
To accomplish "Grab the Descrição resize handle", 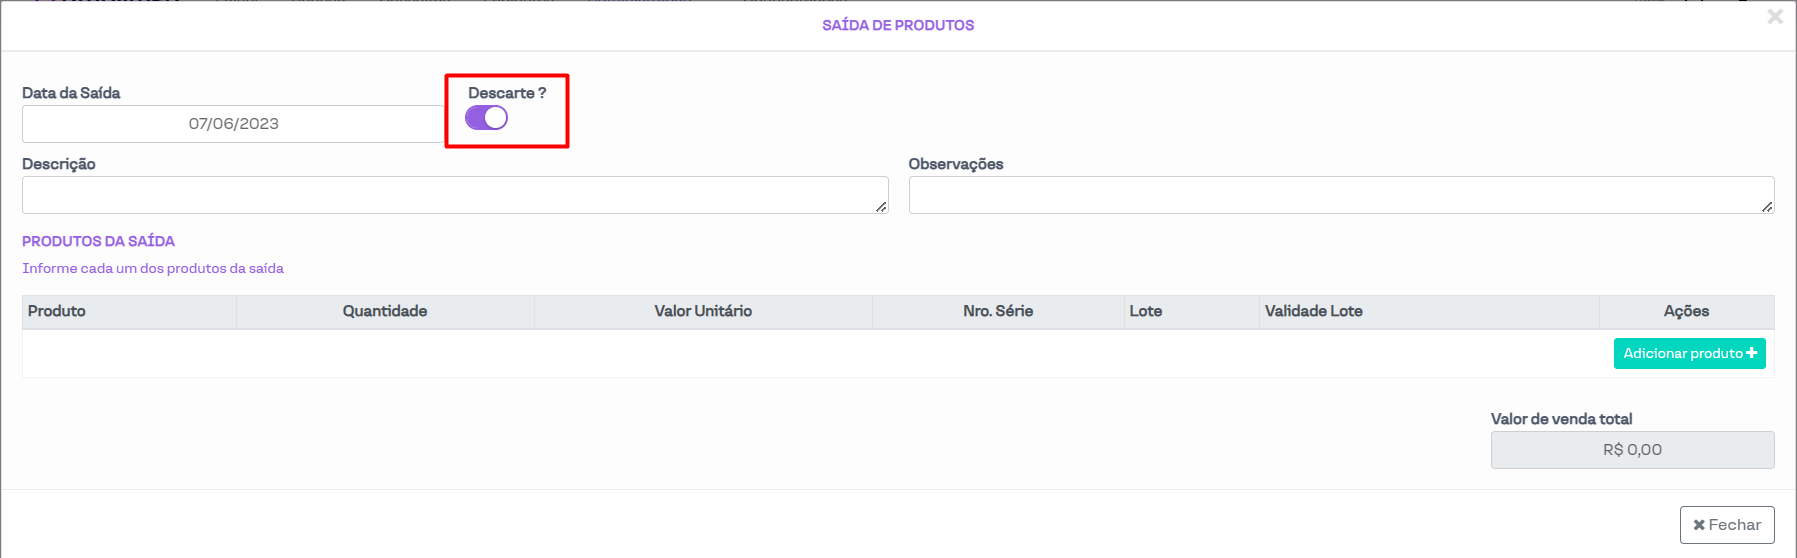I will click(881, 207).
